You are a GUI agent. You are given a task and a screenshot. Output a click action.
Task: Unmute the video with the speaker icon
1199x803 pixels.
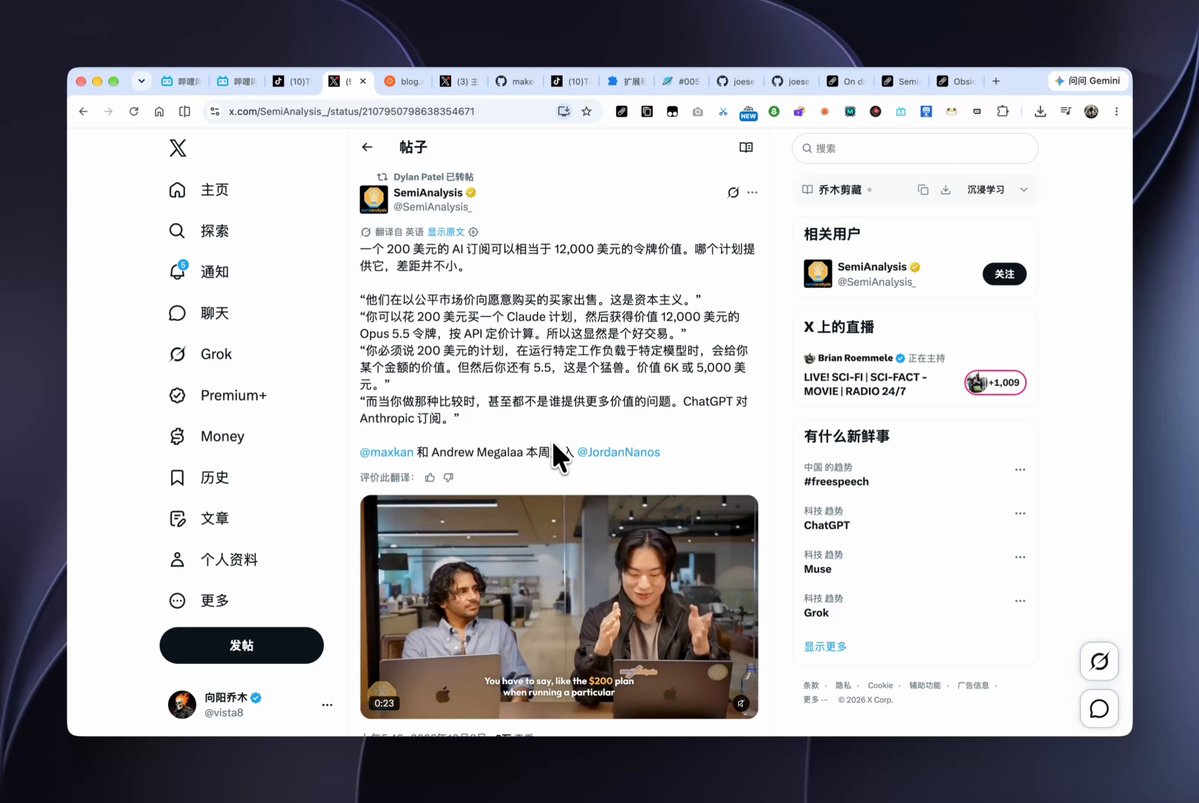click(x=741, y=704)
